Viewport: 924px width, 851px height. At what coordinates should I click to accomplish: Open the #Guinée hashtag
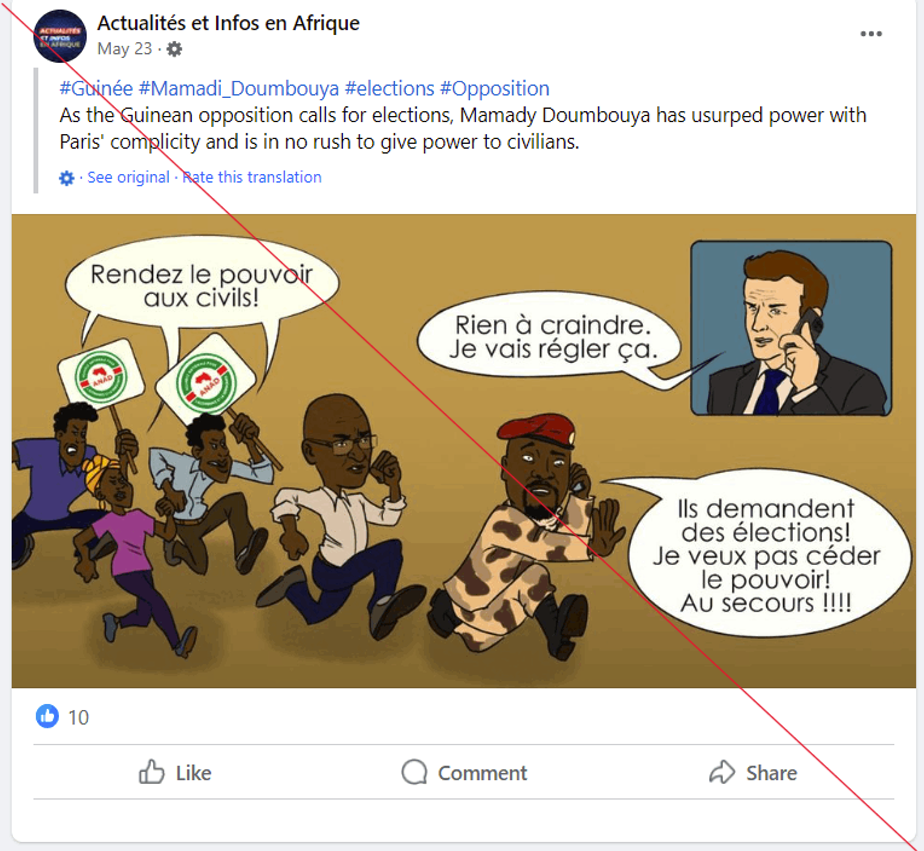pyautogui.click(x=96, y=89)
